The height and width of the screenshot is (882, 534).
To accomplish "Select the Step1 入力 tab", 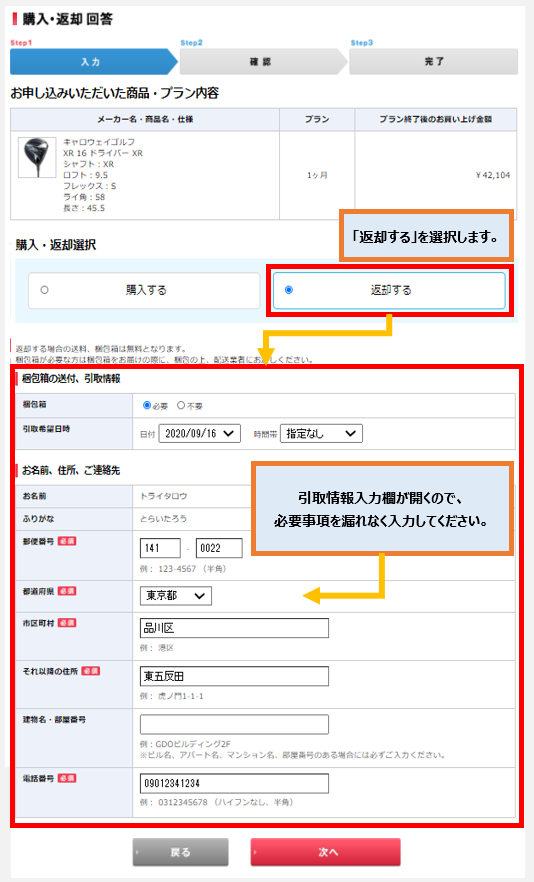I will pyautogui.click(x=93, y=62).
